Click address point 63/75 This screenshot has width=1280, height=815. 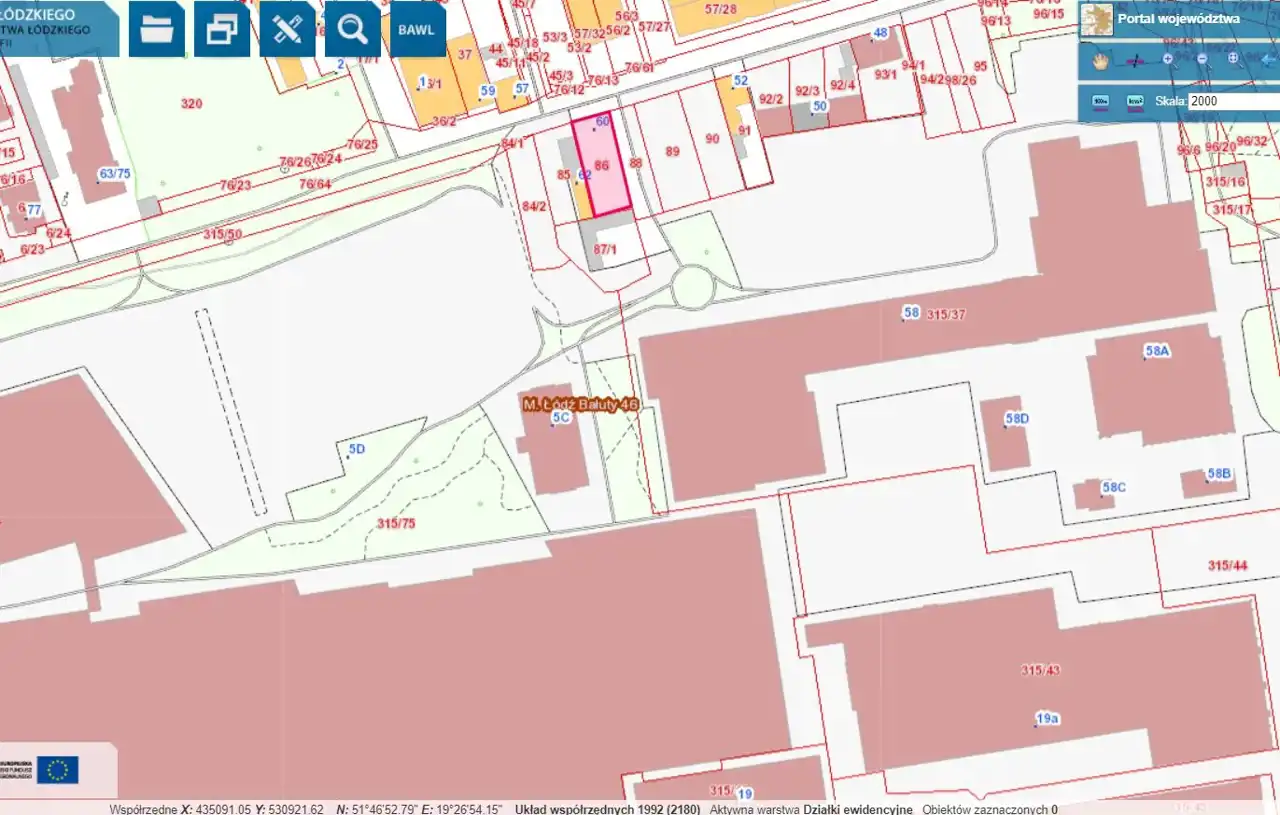pyautogui.click(x=114, y=174)
